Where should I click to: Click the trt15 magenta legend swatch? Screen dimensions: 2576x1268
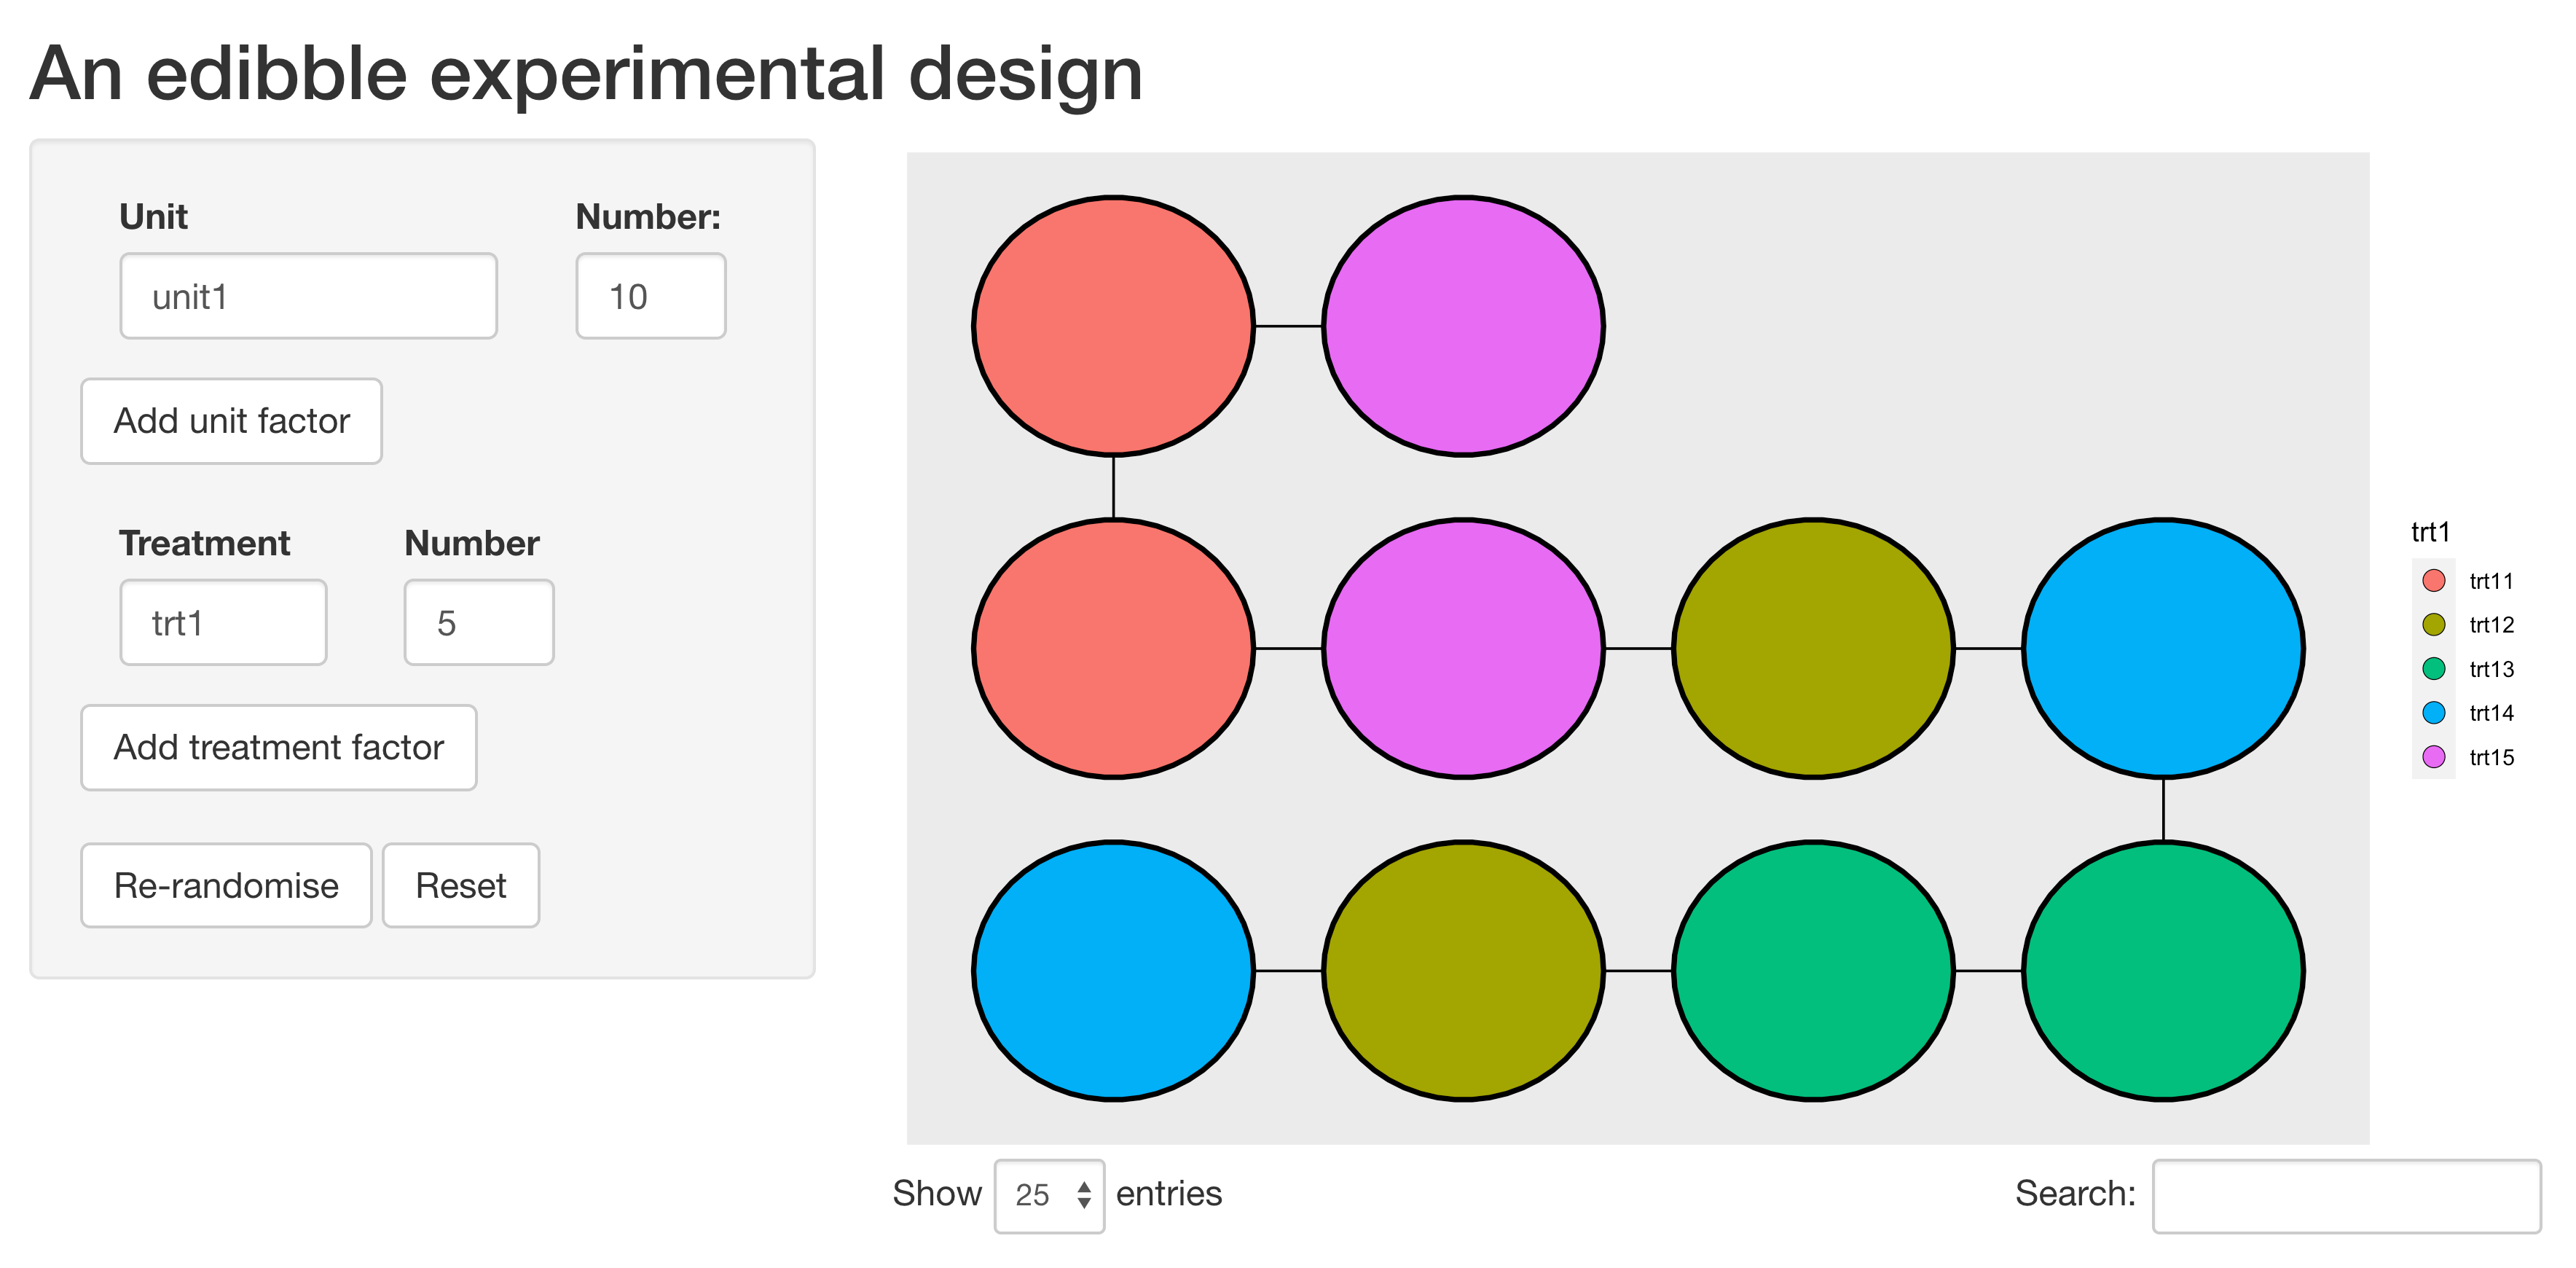2434,757
